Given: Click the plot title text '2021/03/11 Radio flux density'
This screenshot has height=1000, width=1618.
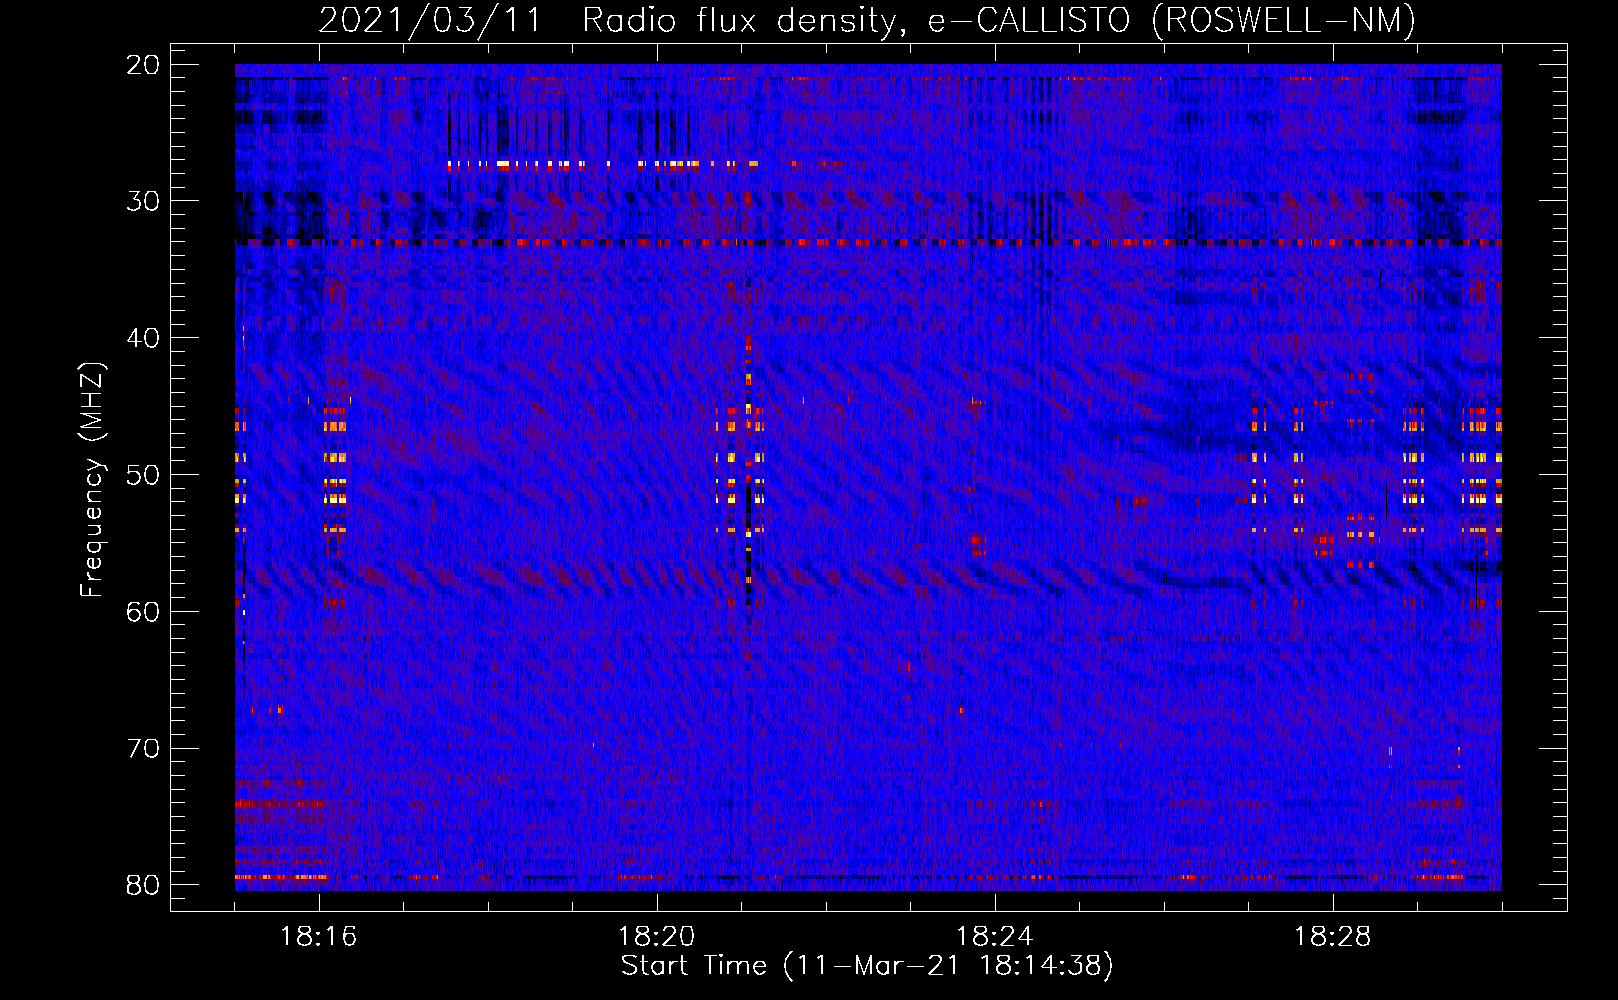Looking at the screenshot, I should pyautogui.click(x=607, y=20).
